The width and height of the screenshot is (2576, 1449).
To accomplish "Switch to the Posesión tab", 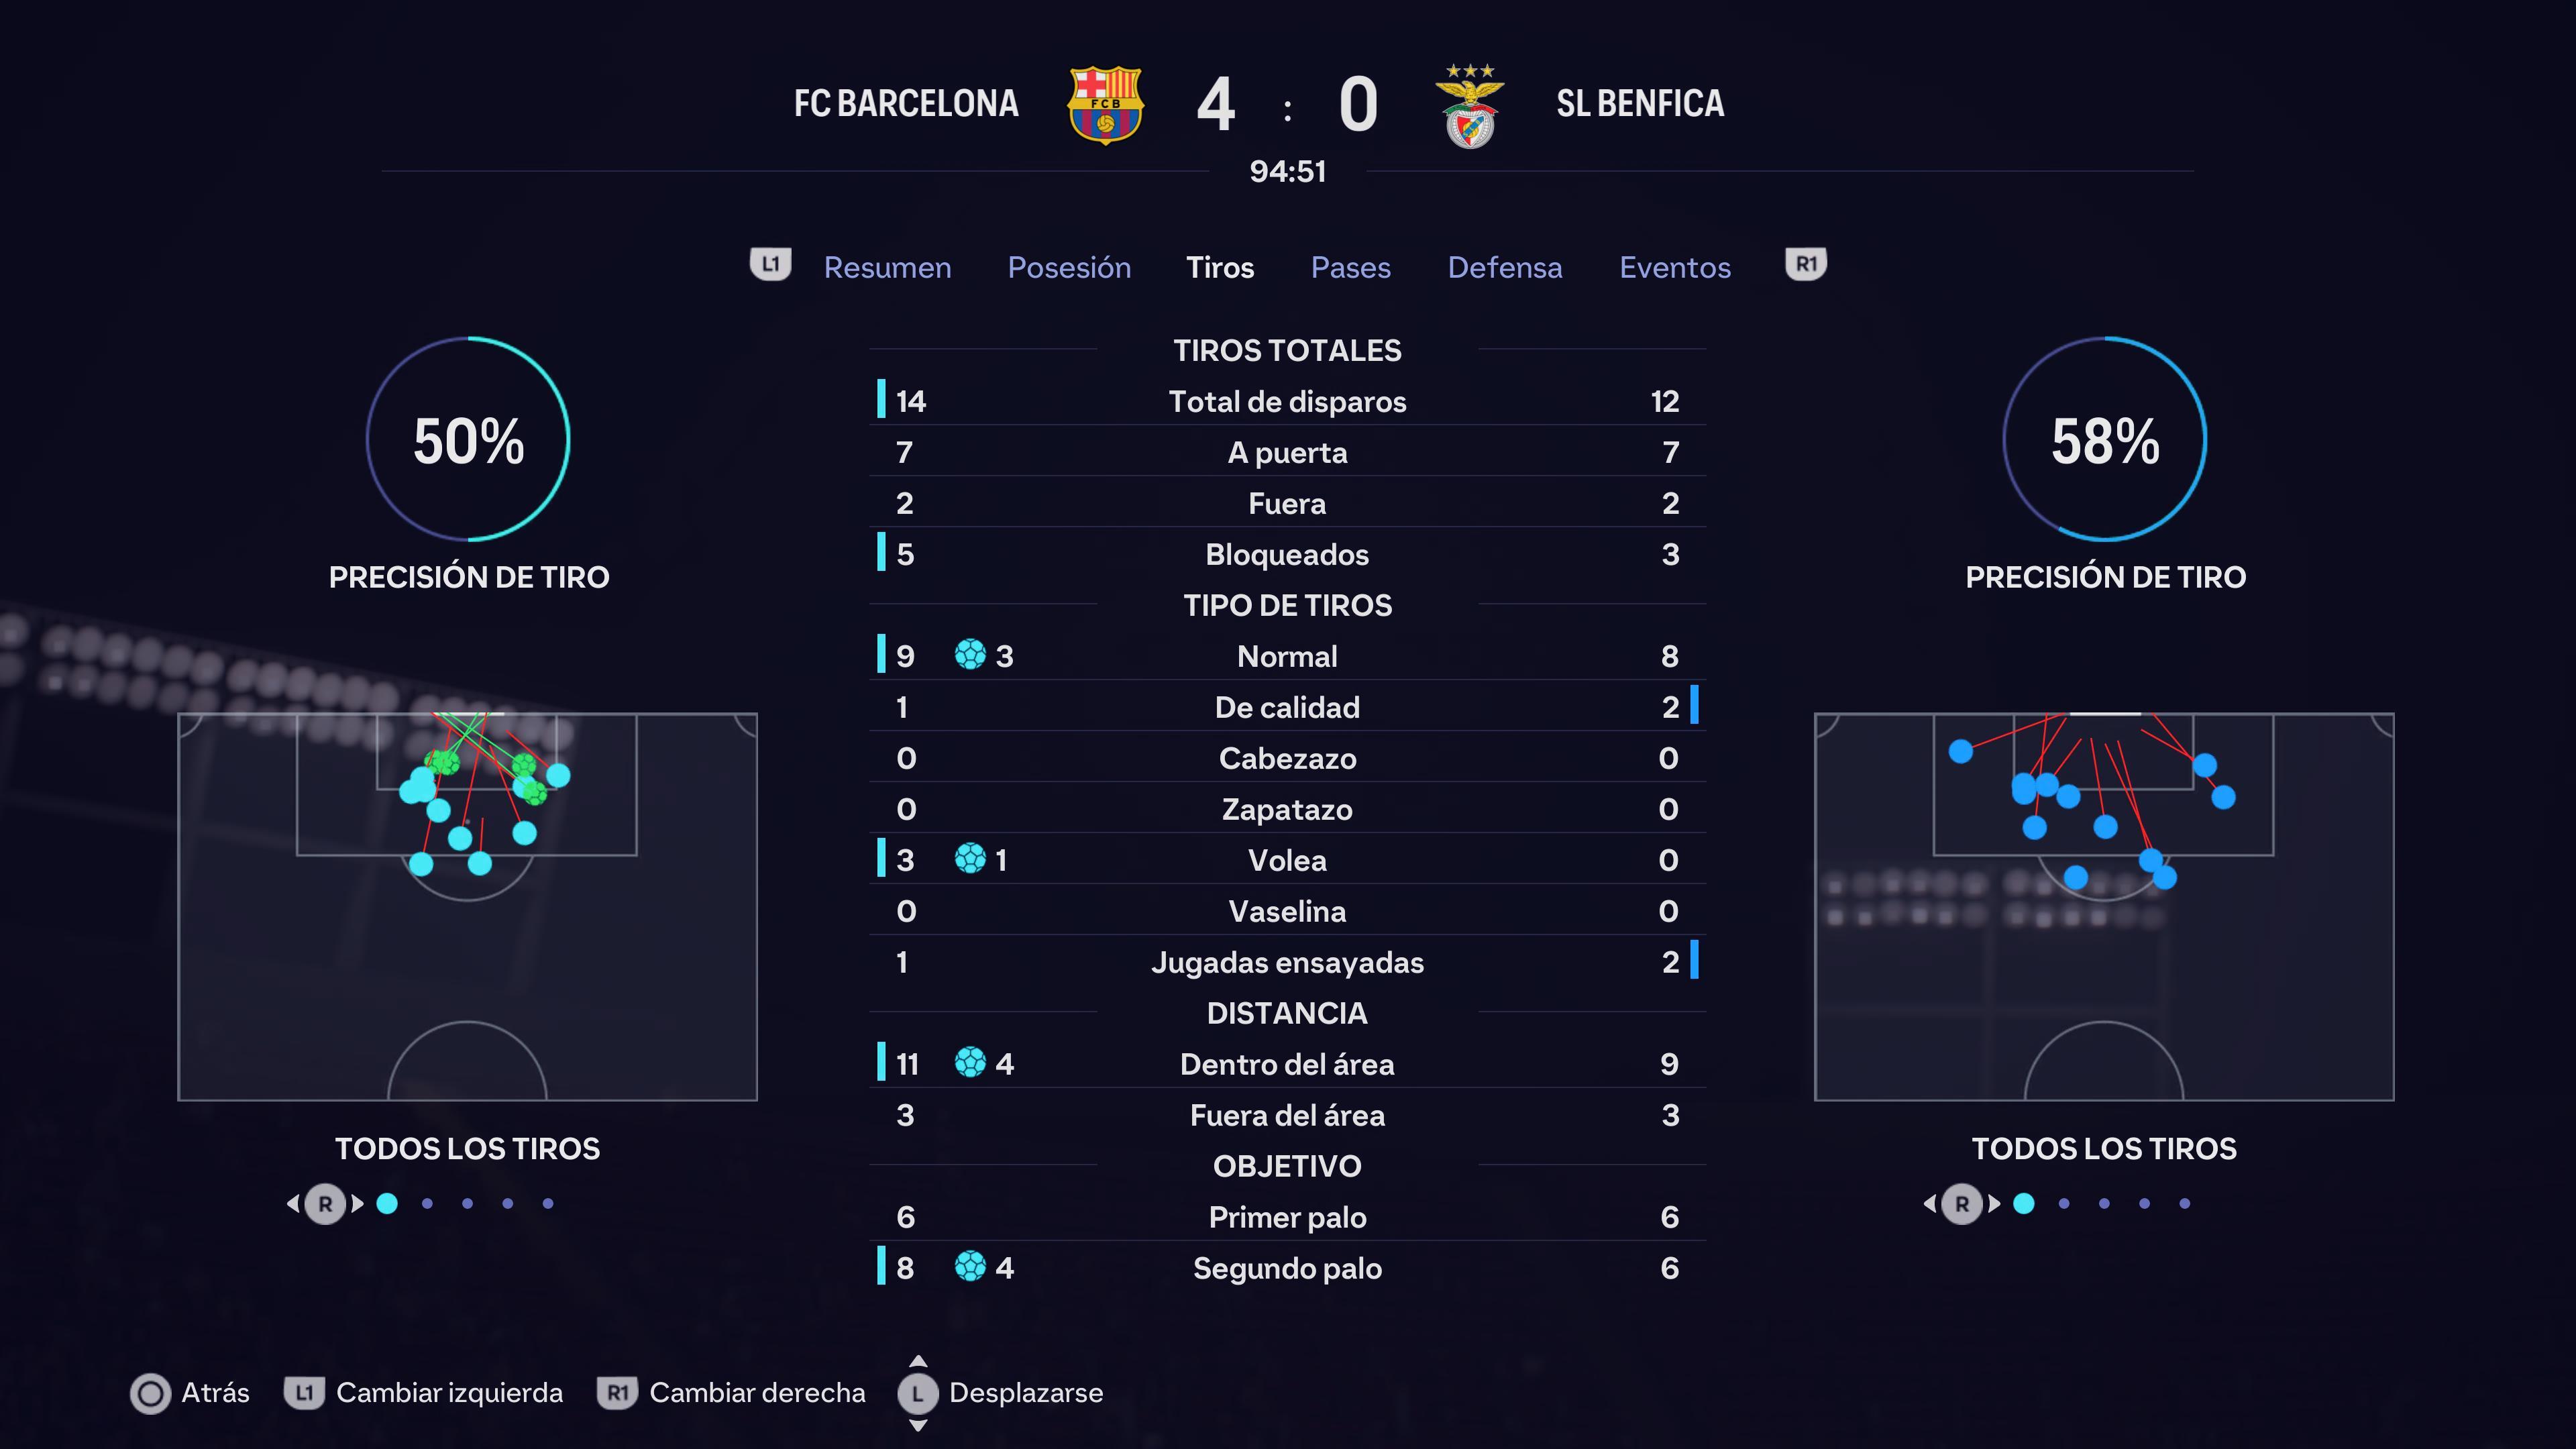I will 1069,267.
